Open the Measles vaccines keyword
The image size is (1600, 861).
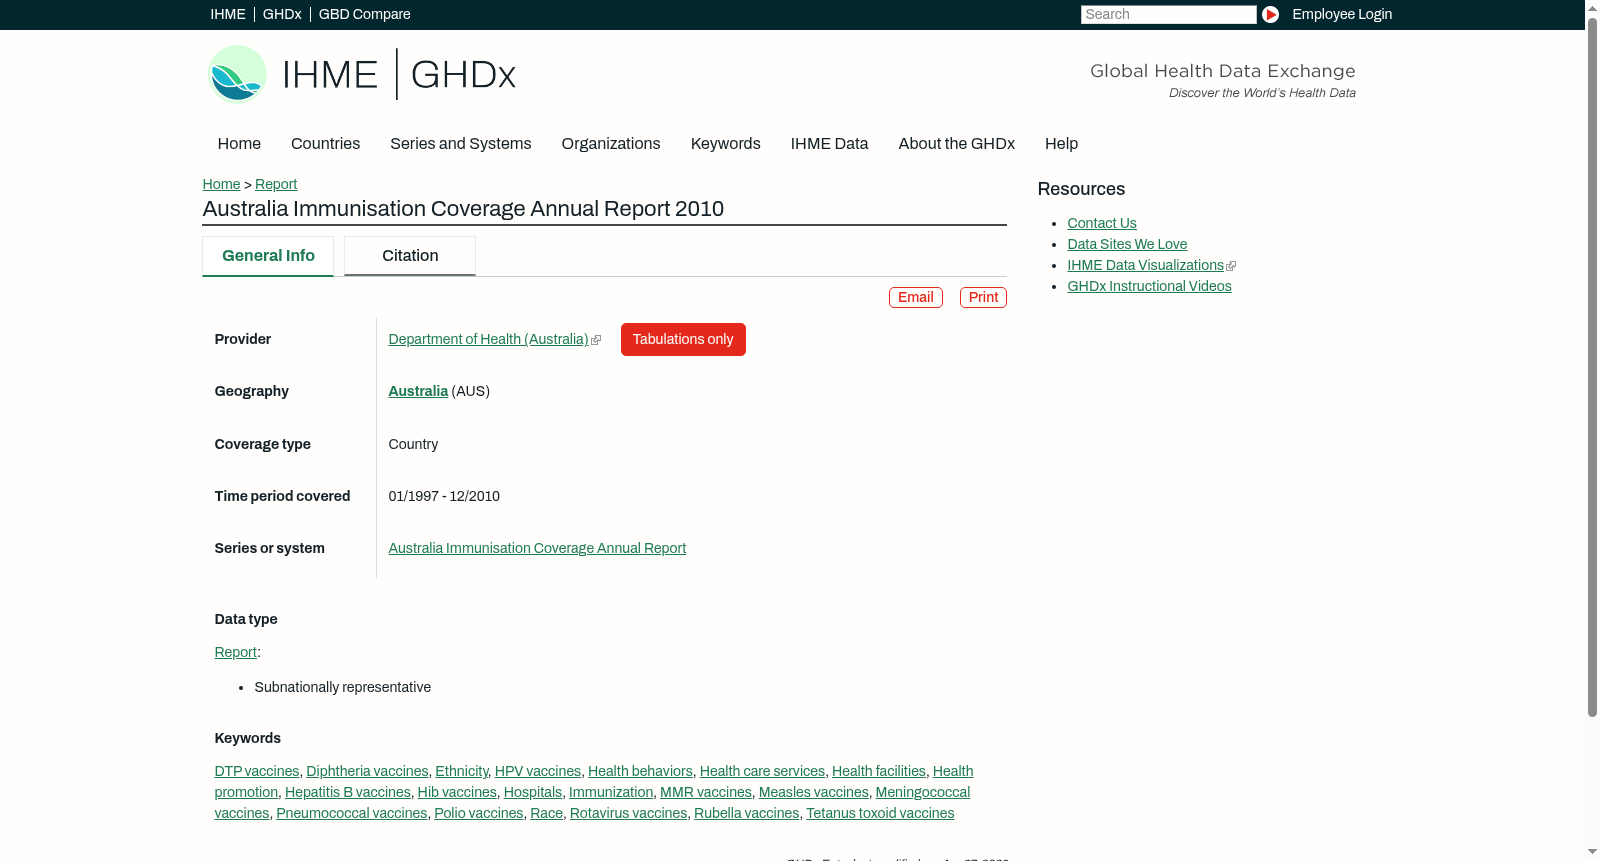pos(814,792)
